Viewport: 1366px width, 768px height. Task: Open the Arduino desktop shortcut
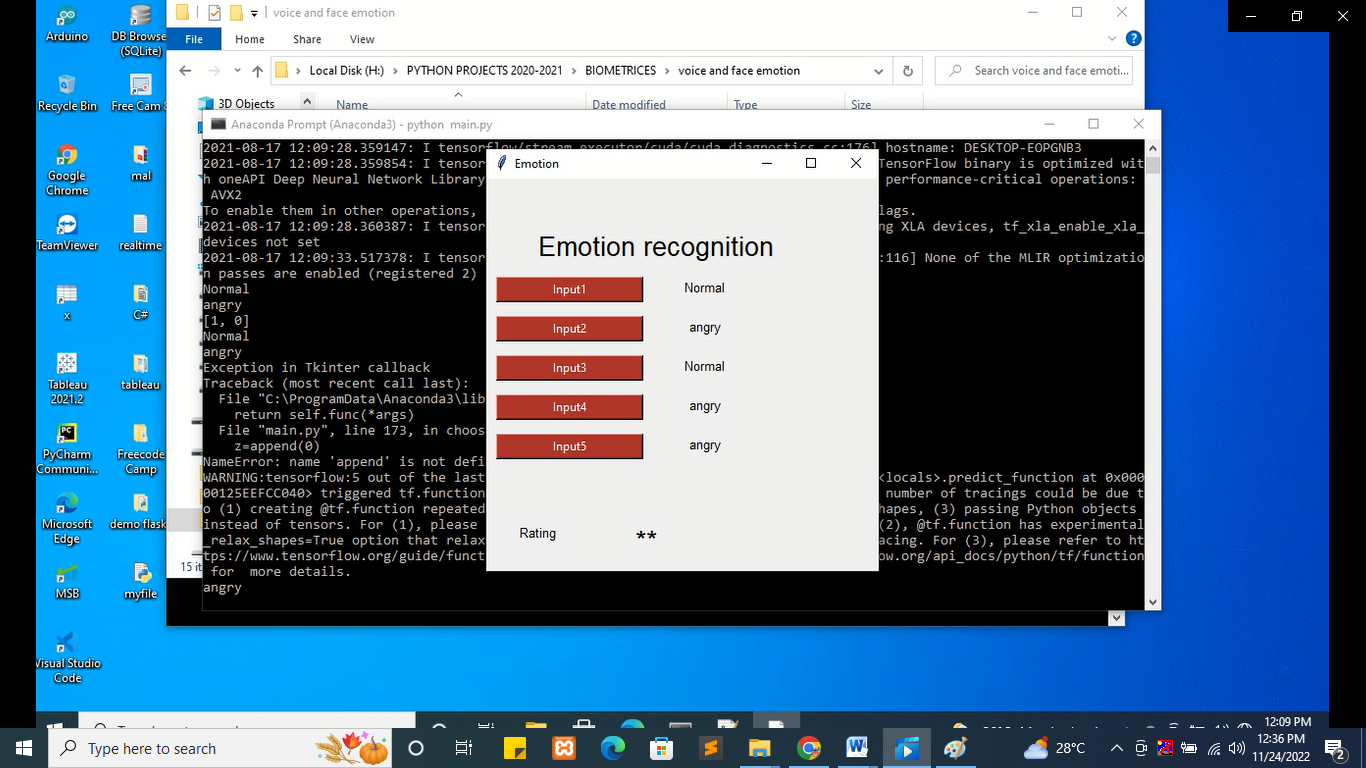point(67,24)
